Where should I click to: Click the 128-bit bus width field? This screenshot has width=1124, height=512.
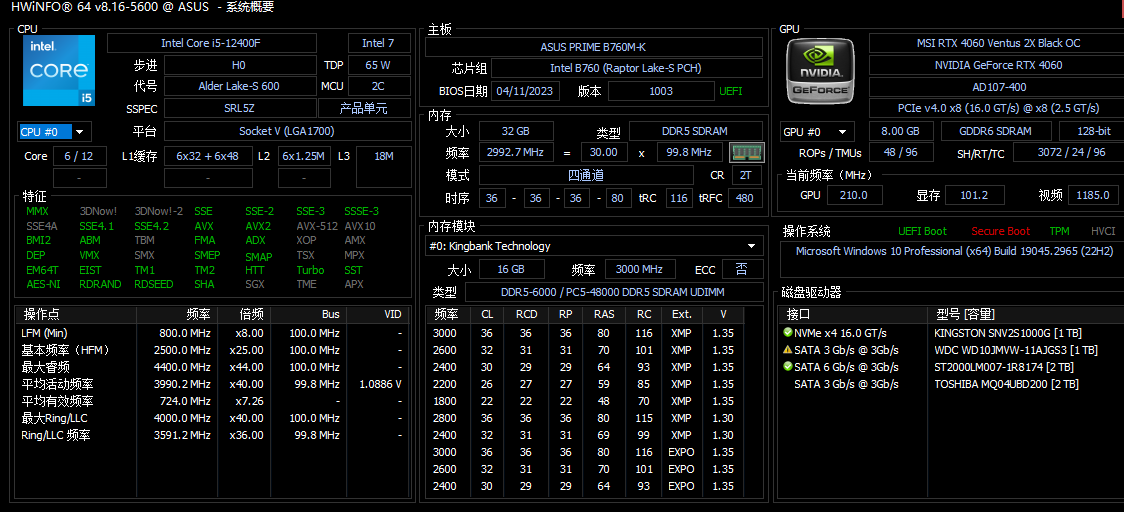point(1093,131)
